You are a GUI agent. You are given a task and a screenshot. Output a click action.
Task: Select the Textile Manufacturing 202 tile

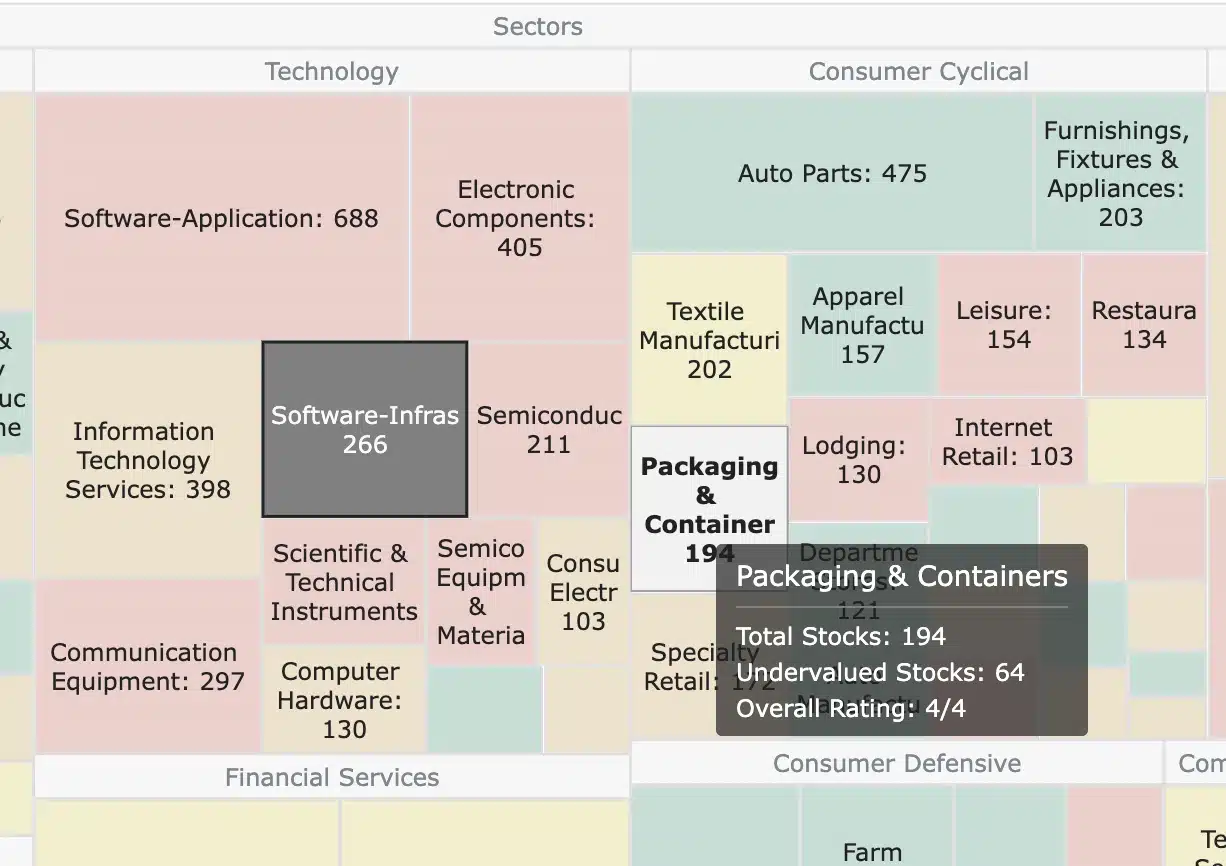pos(709,340)
